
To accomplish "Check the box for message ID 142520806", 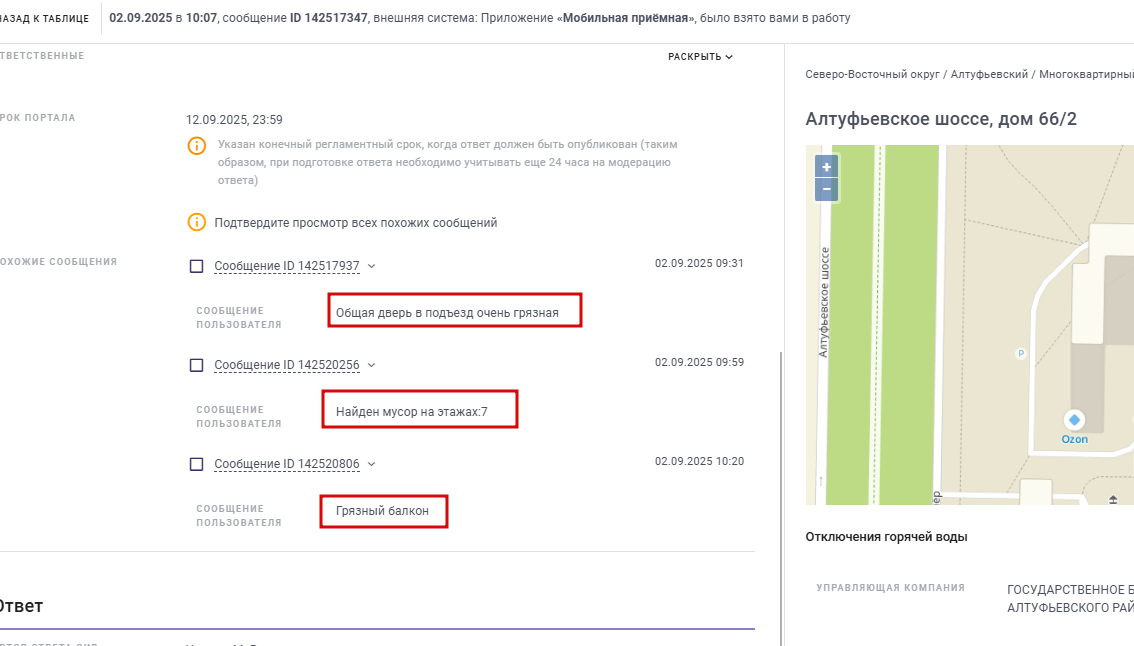I will [x=196, y=464].
